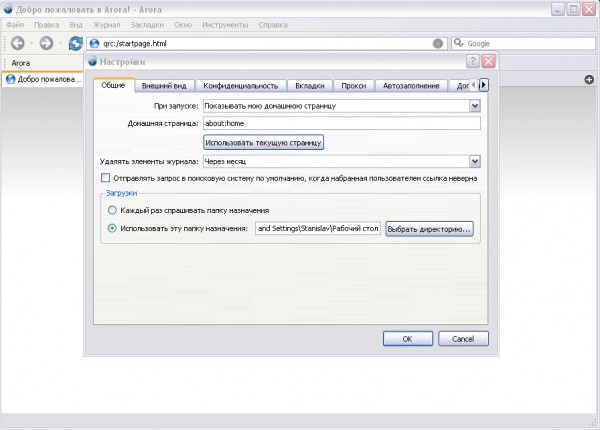The height and width of the screenshot is (430, 600).
Task: Switch to the Вкладки tab
Action: point(310,86)
